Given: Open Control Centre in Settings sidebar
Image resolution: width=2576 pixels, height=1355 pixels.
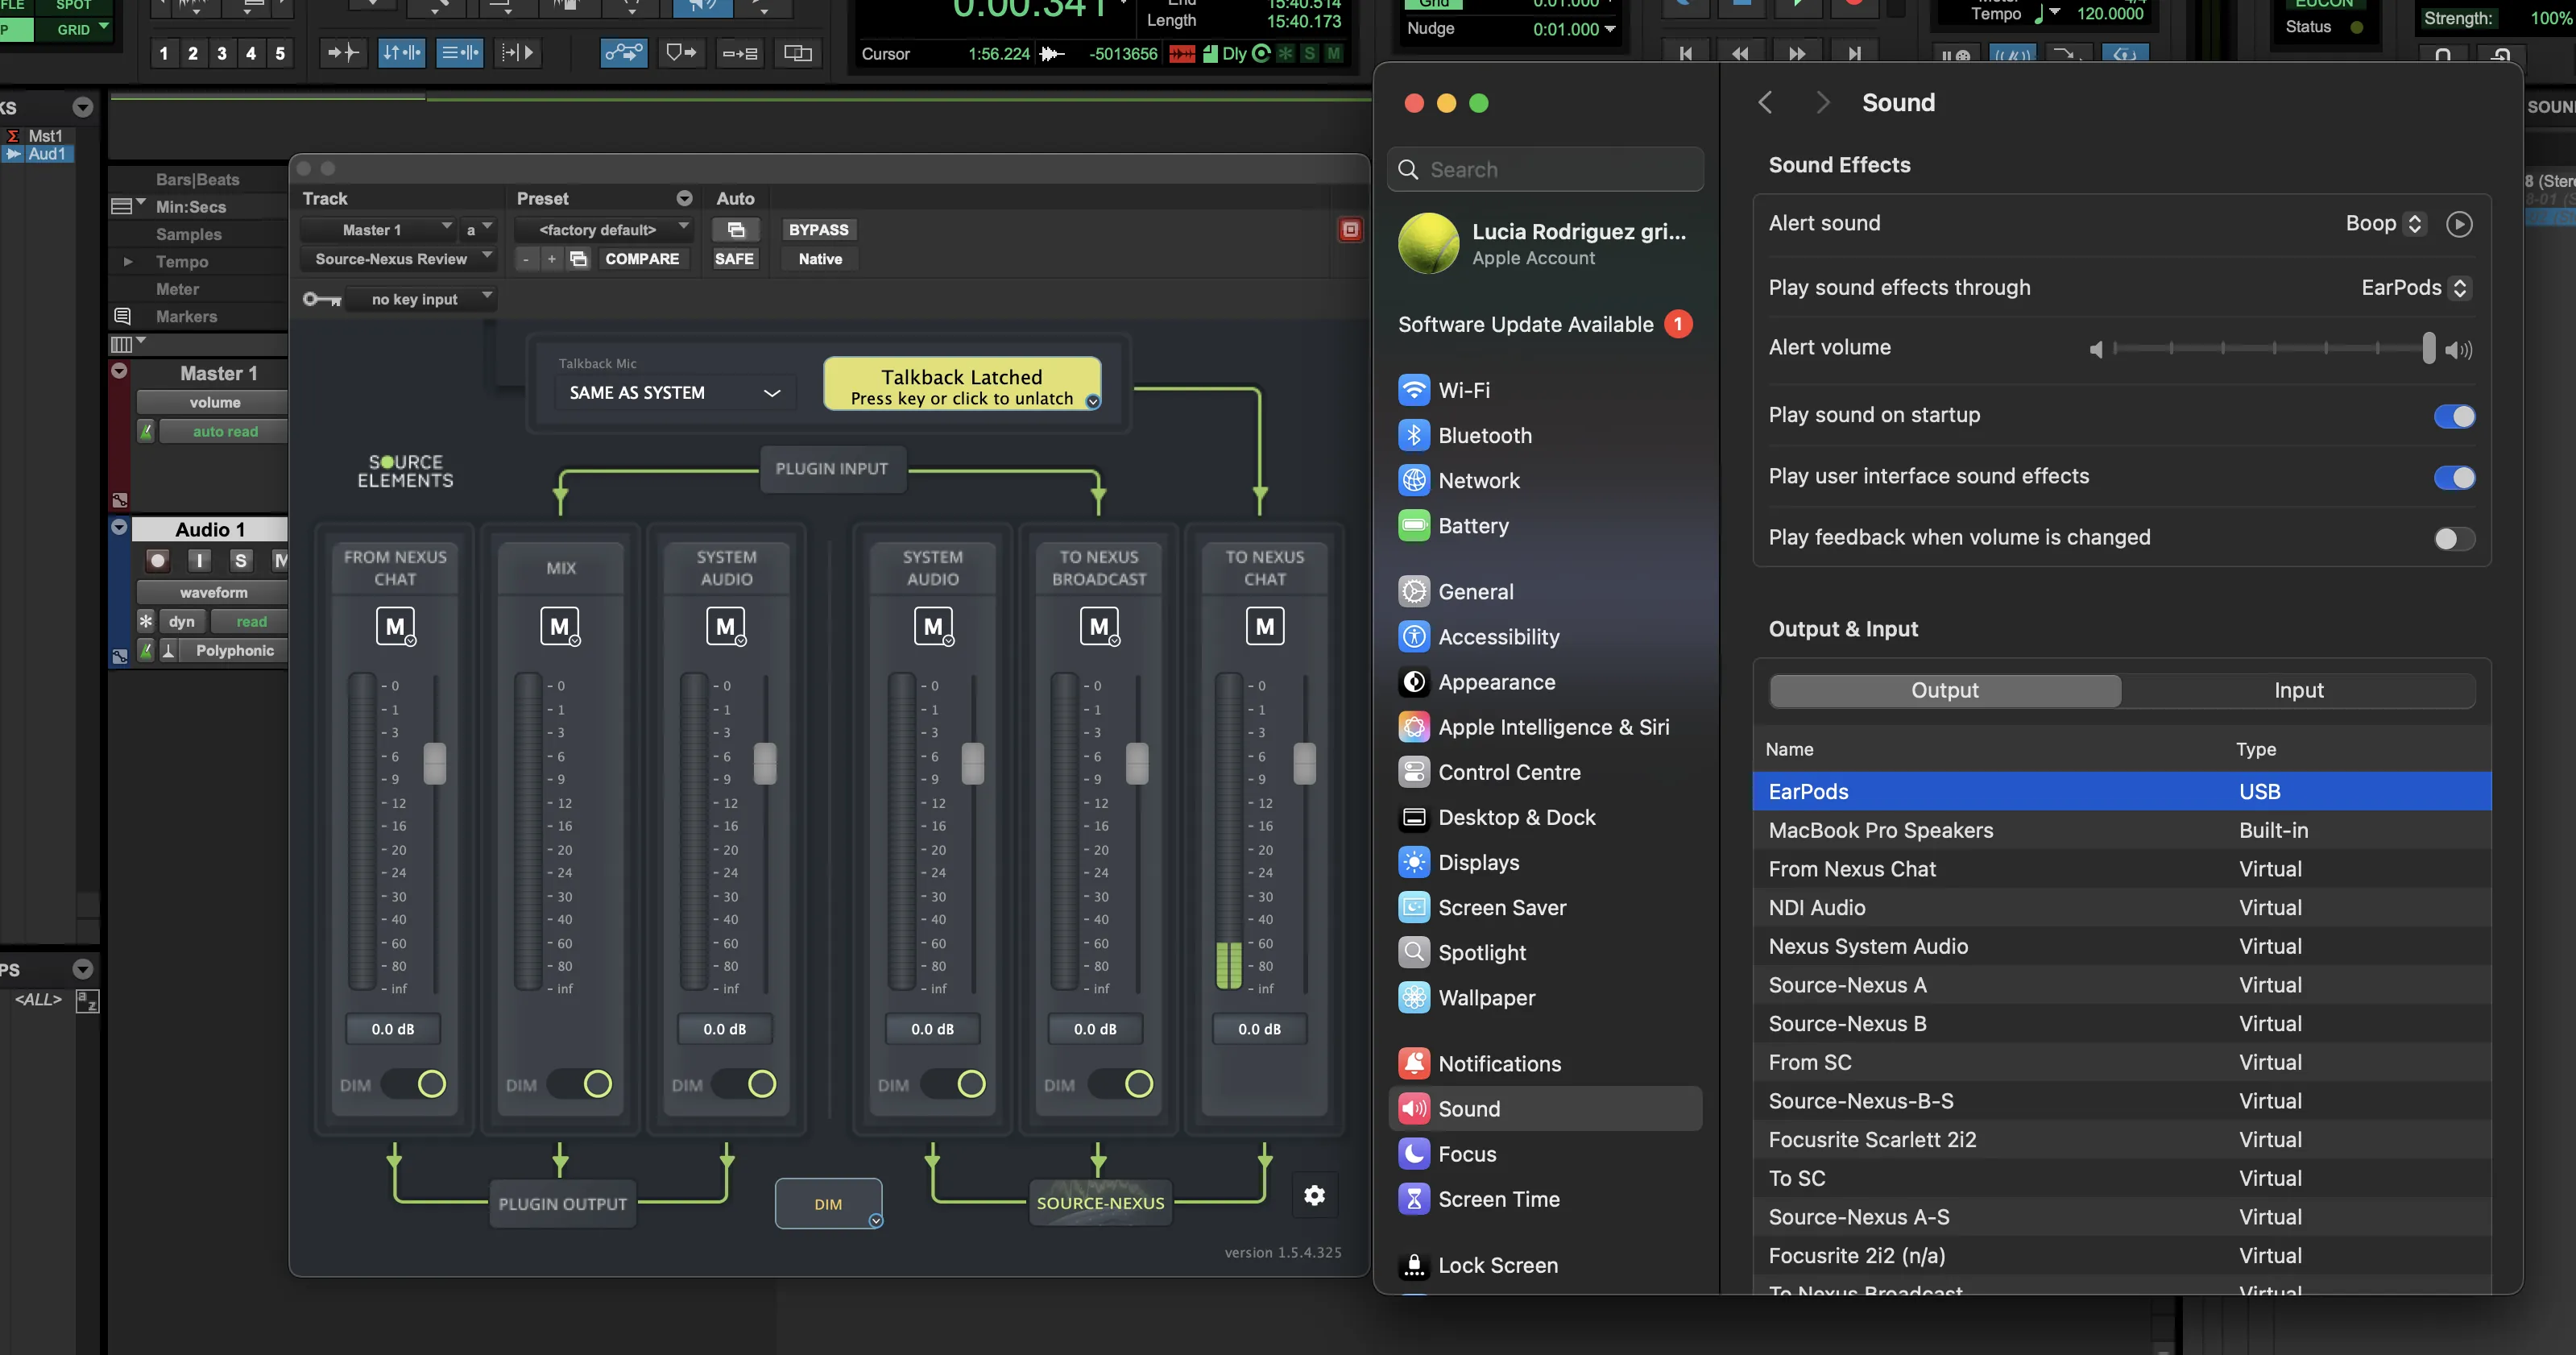Looking at the screenshot, I should point(1545,772).
